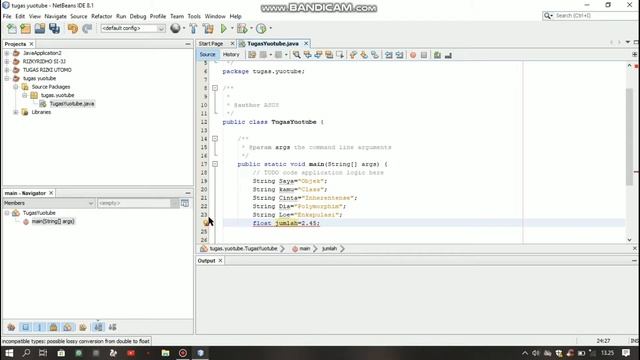Click the Find Selection magnifier icon
The image size is (640, 360).
pos(296,55)
